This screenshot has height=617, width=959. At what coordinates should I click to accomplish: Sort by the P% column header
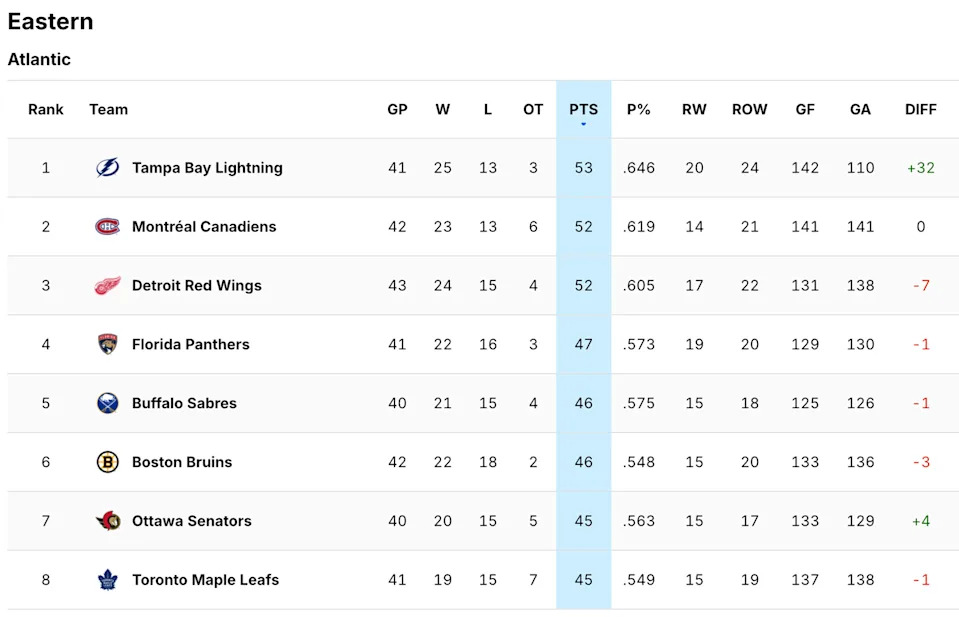[638, 110]
